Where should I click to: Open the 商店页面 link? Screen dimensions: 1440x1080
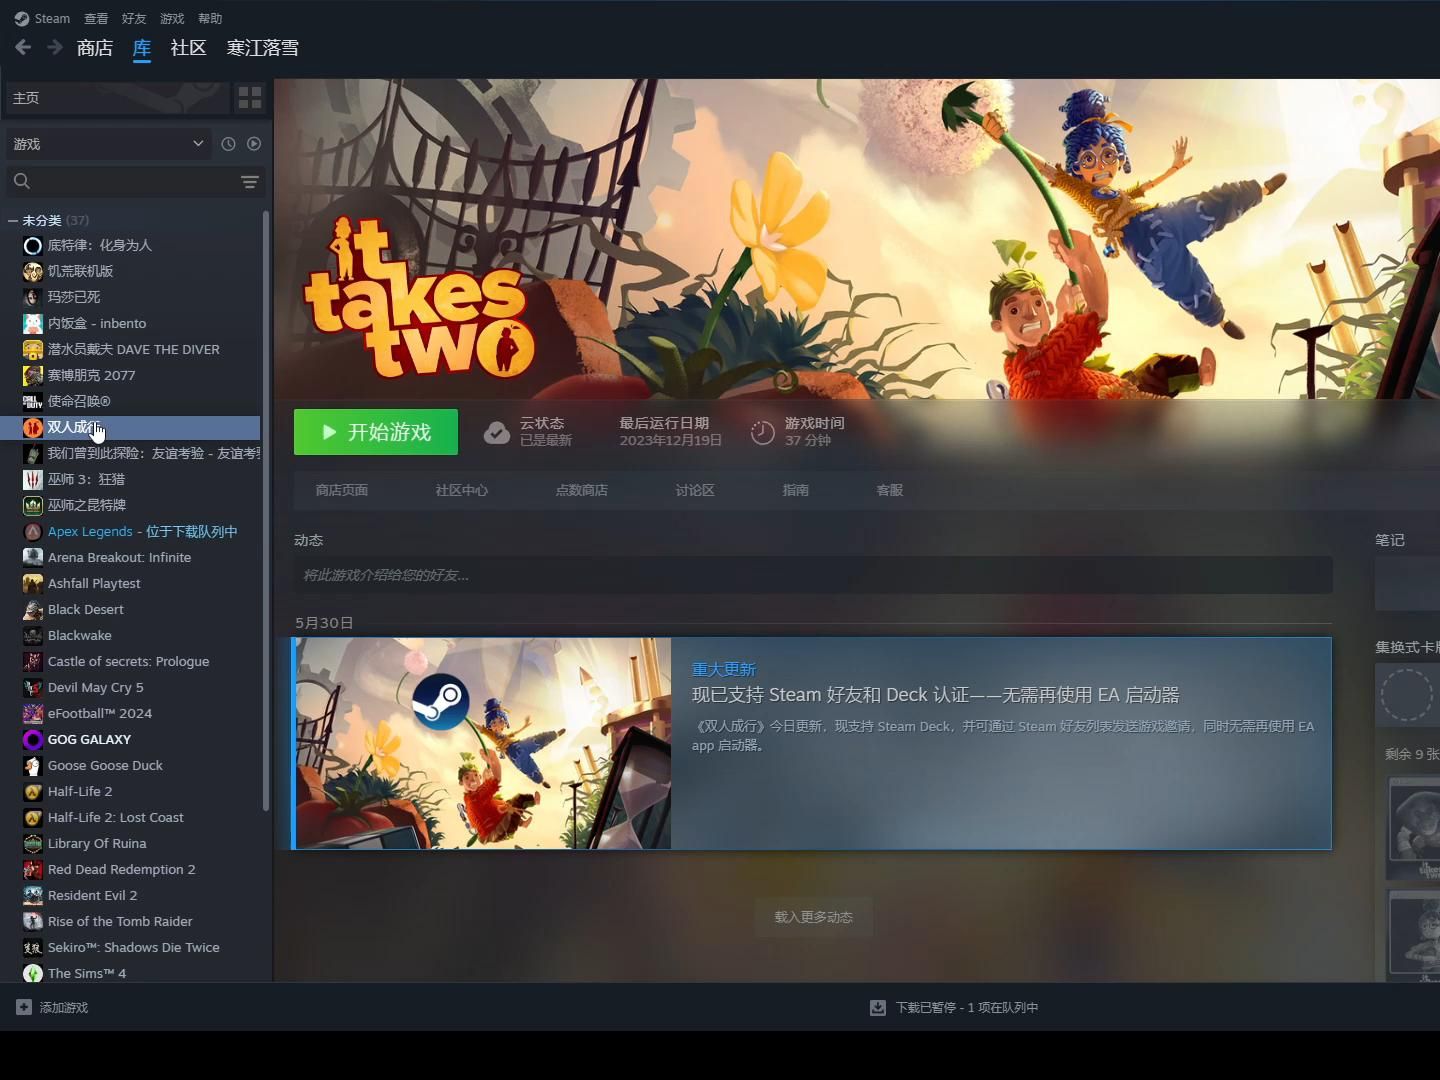342,490
